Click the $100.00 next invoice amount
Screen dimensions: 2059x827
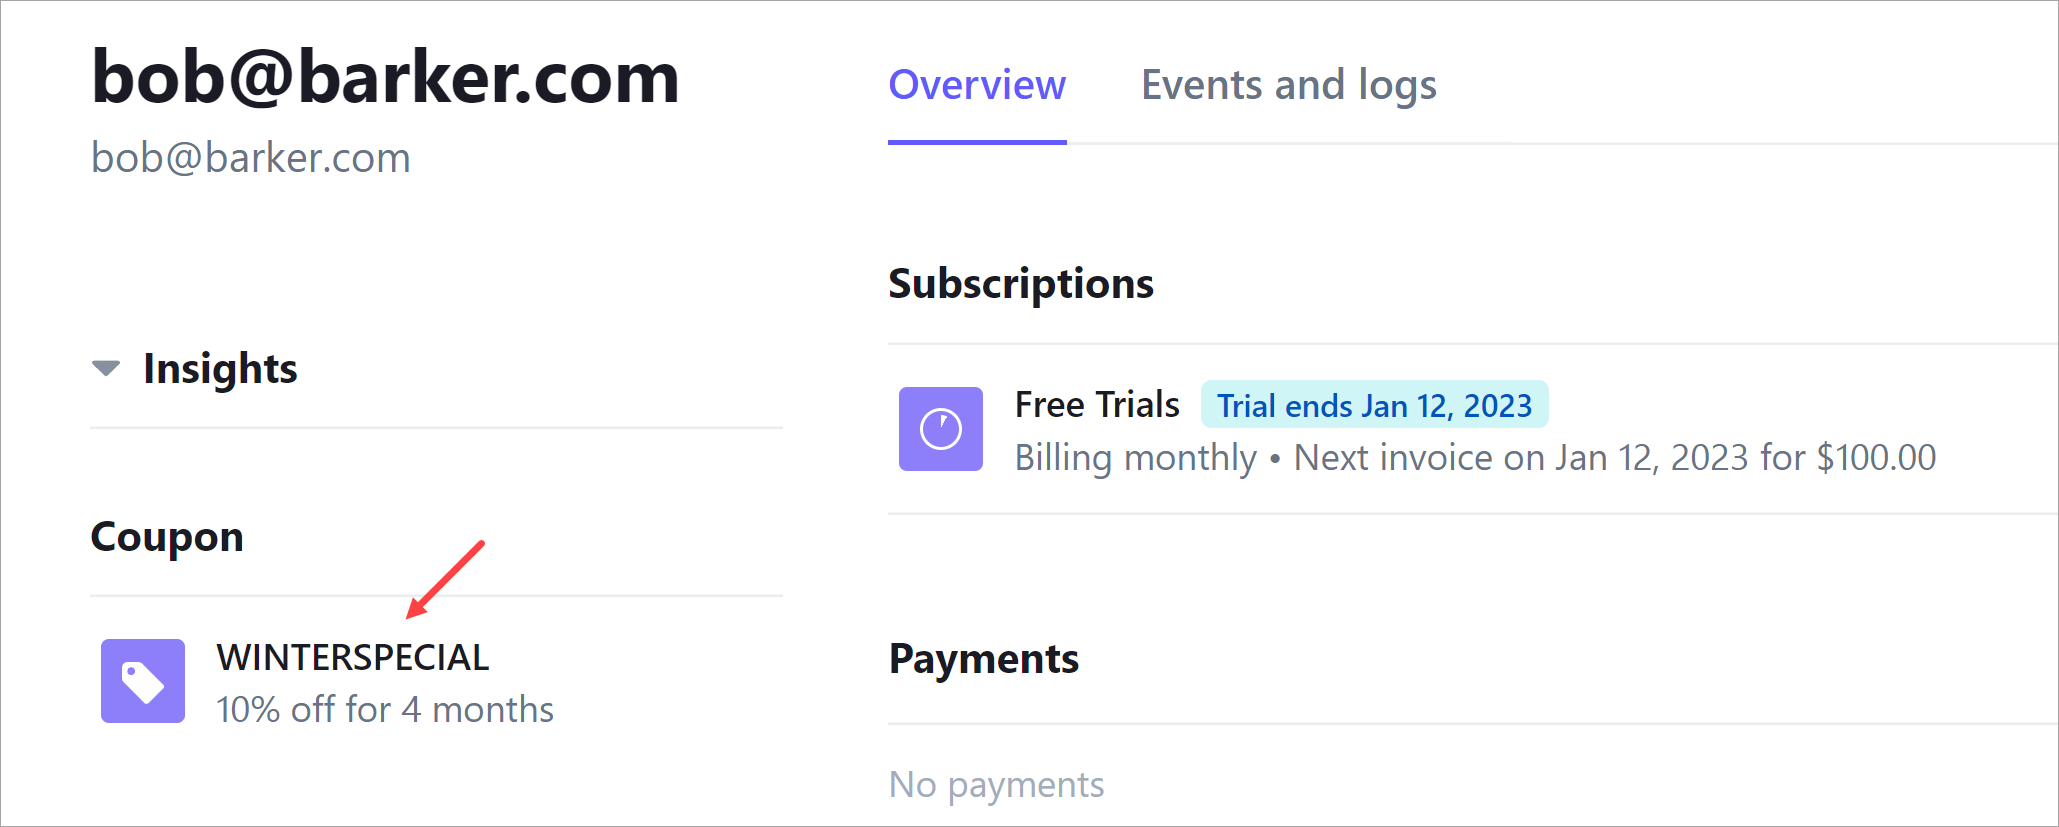point(1876,458)
